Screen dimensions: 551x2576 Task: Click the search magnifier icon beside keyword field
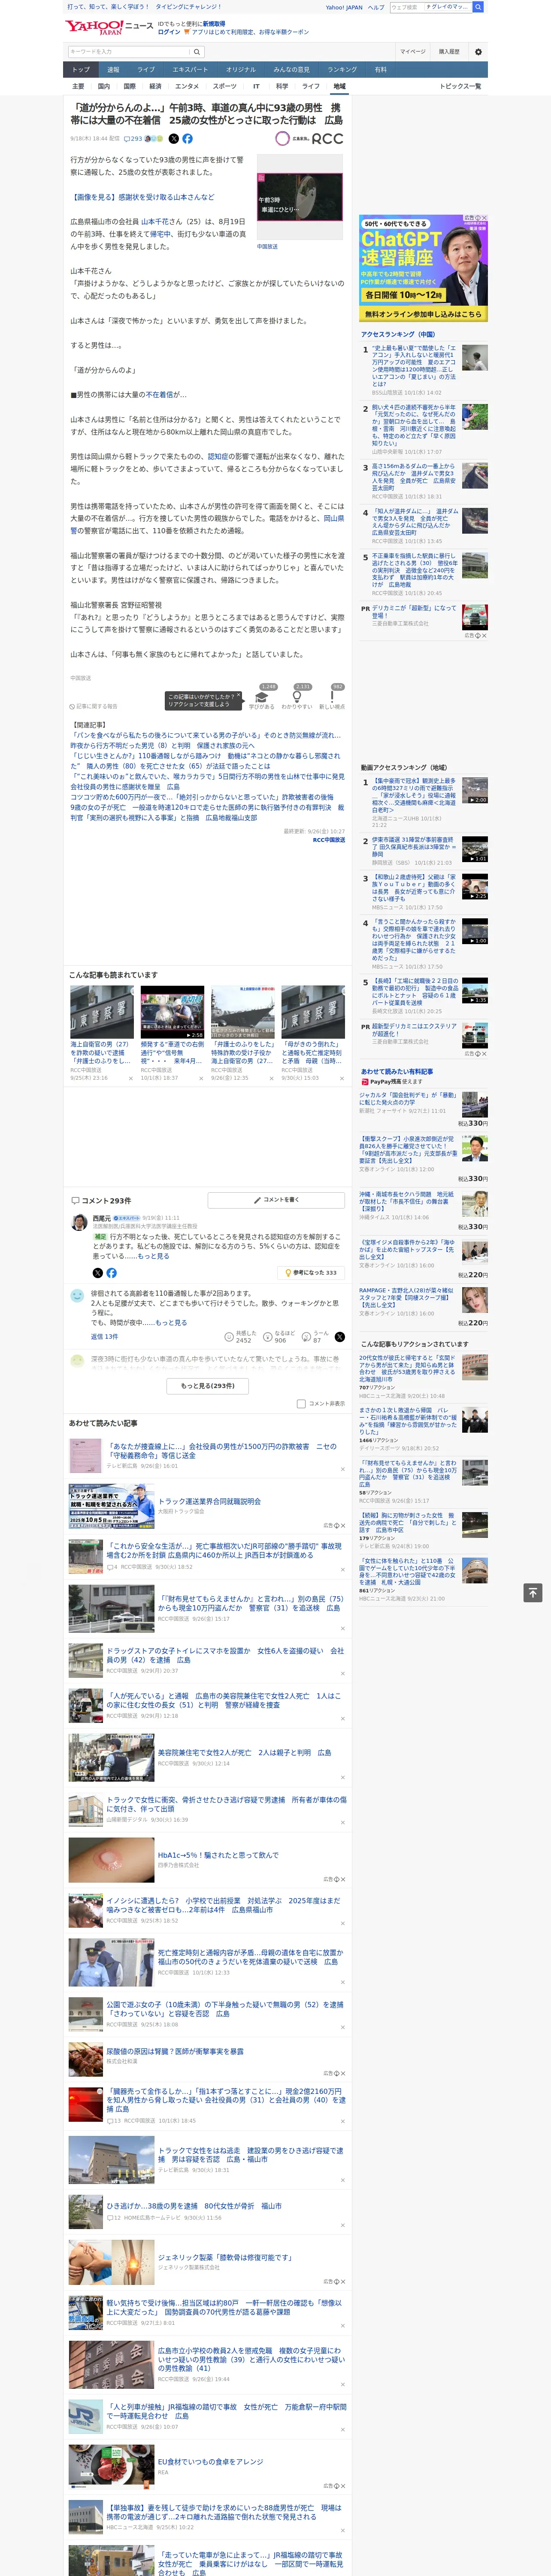(197, 51)
